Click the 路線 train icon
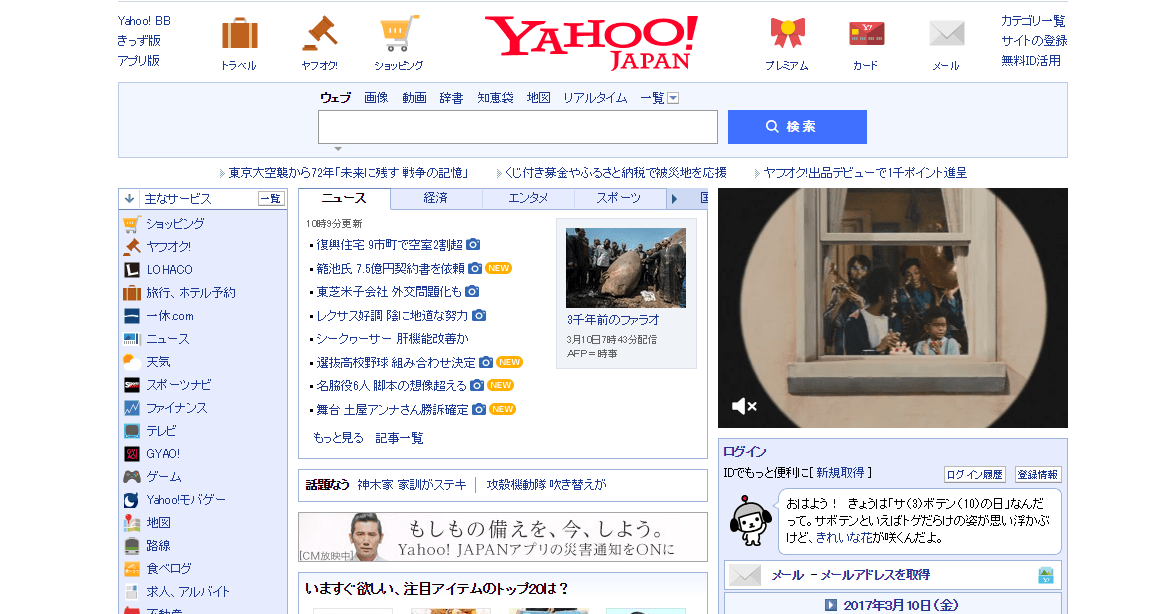Screen dimensions: 1173x614 [x=132, y=546]
